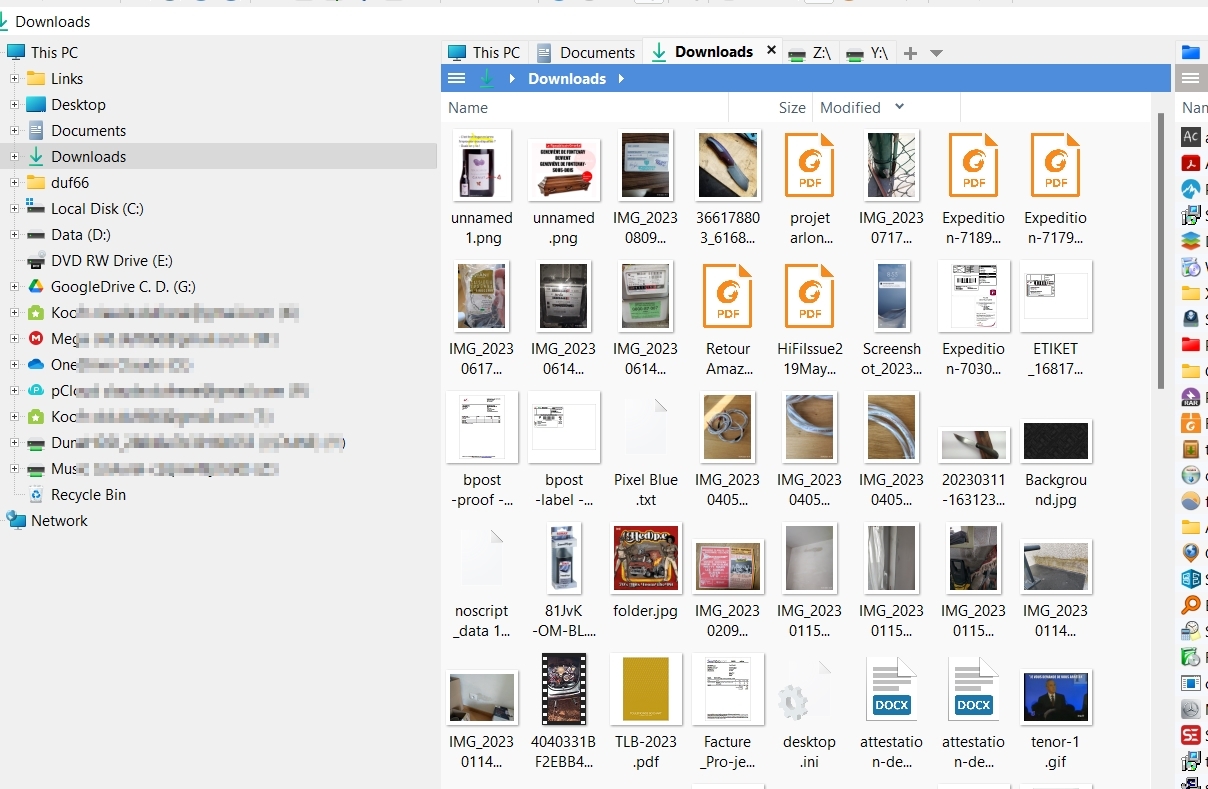The height and width of the screenshot is (789, 1208).
Task: Click the Mega drive label in tree
Action: [x=164, y=339]
